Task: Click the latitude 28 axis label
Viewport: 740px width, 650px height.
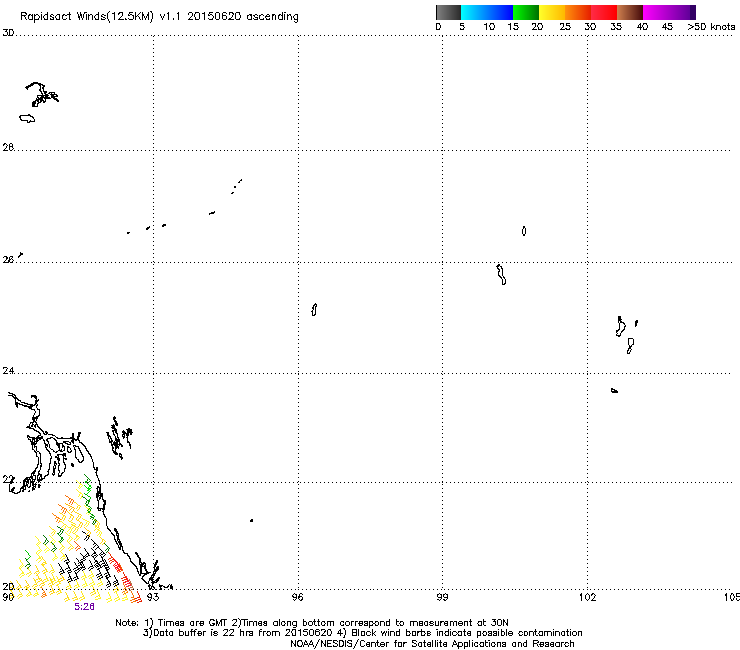Action: 8,148
